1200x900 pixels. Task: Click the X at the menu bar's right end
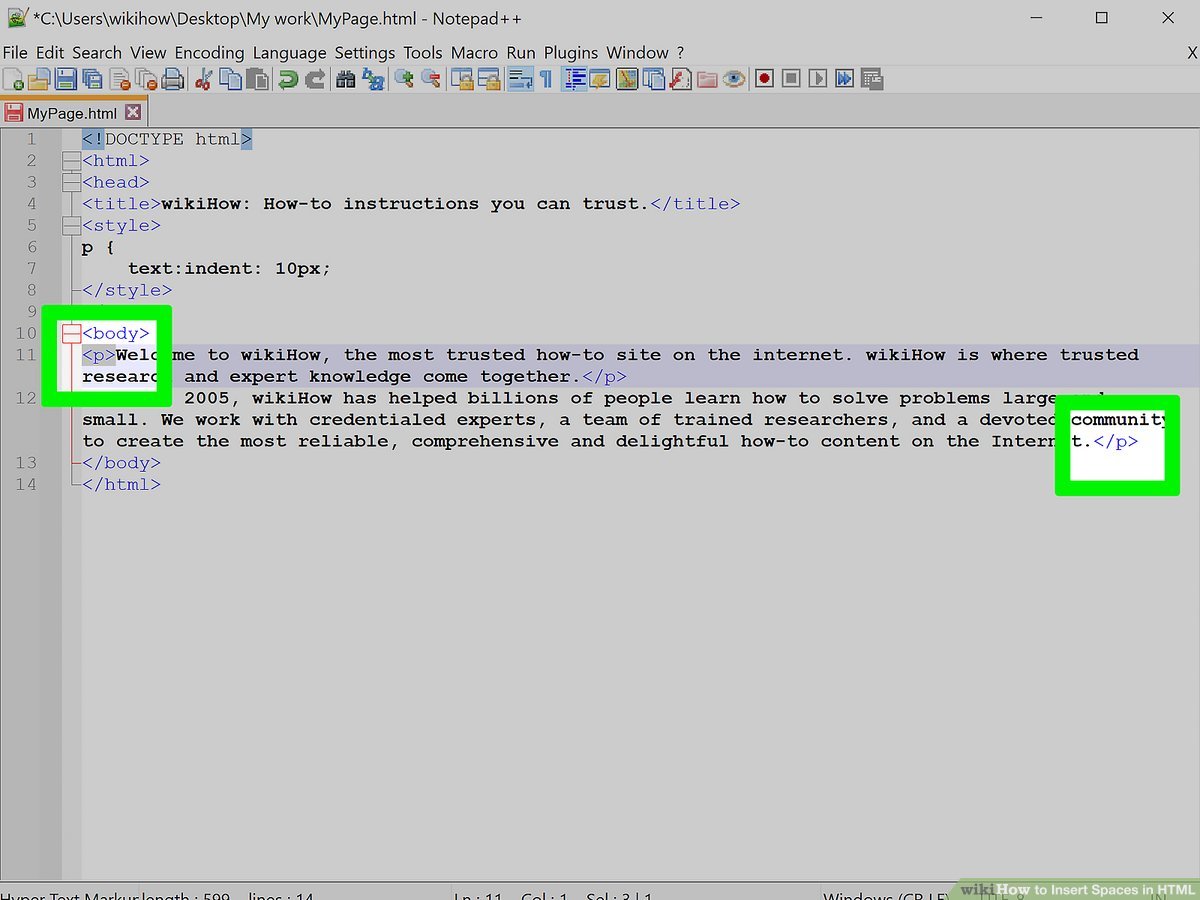[1192, 53]
